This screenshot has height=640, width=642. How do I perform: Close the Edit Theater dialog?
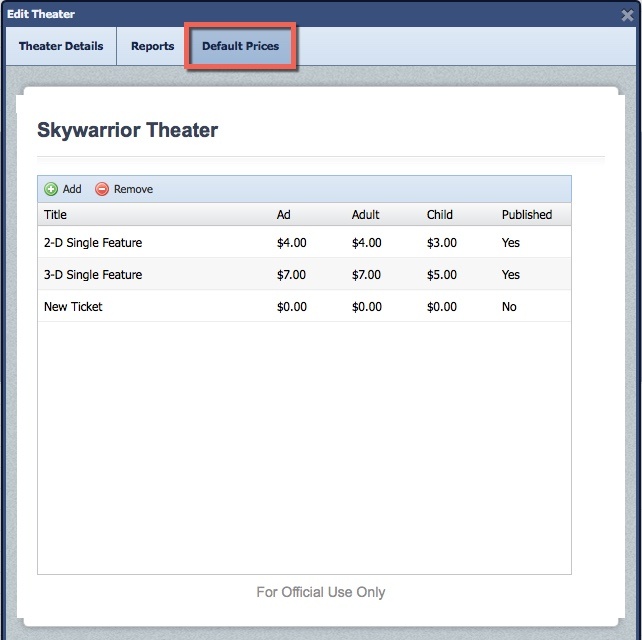click(x=627, y=14)
